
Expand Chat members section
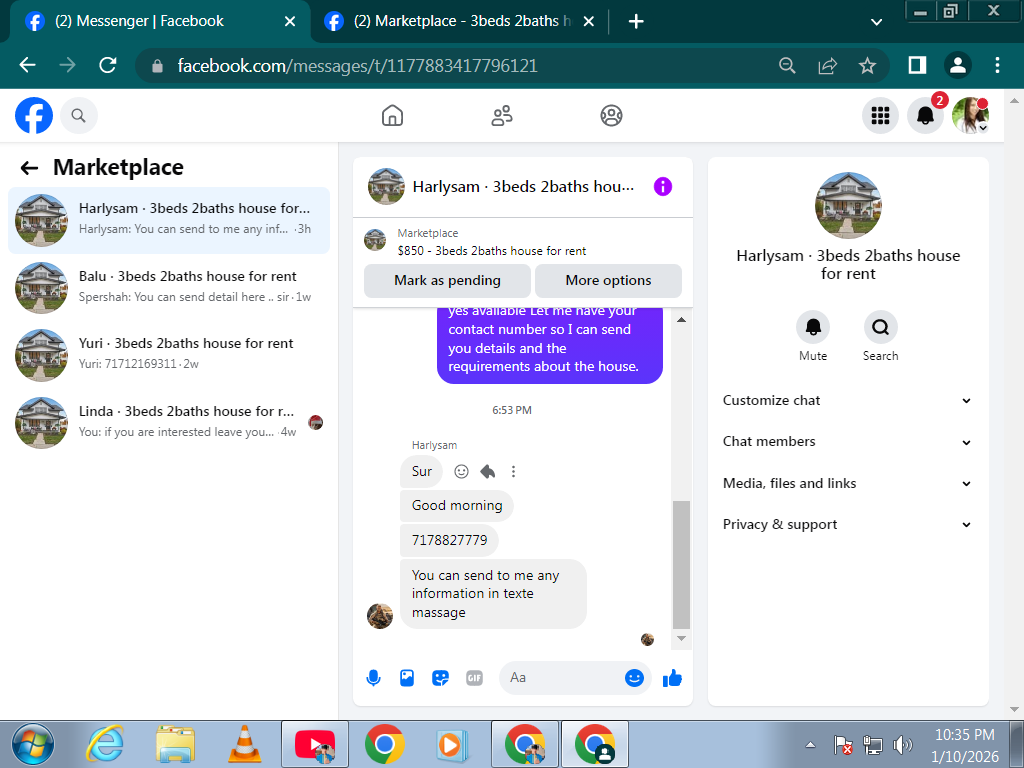click(847, 442)
